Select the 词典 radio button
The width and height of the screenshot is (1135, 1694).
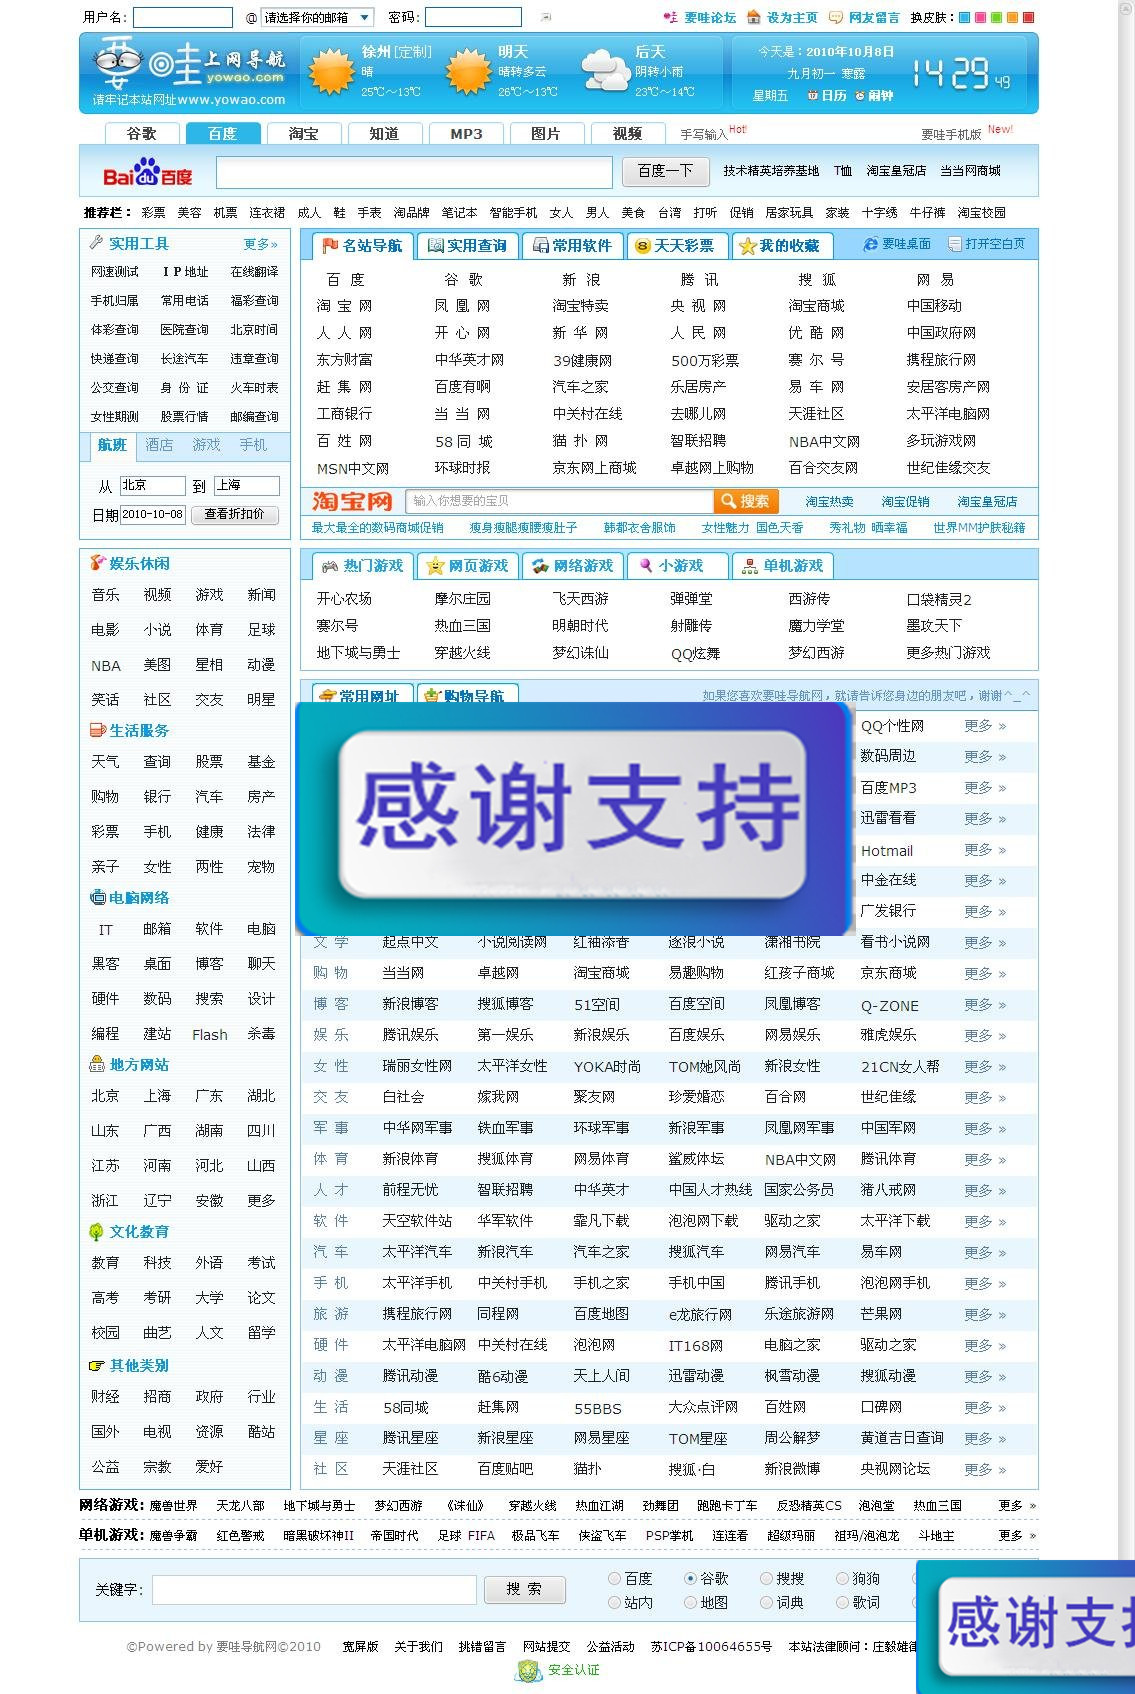click(766, 1602)
